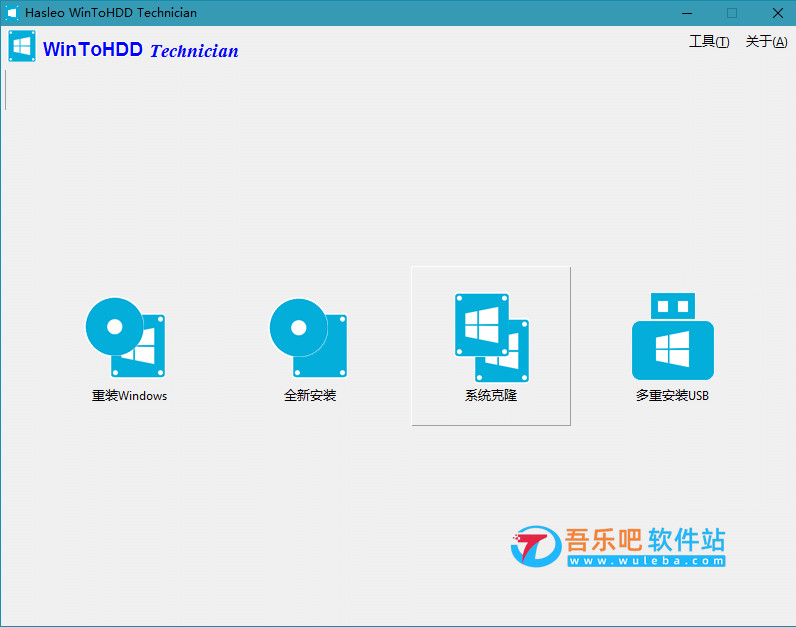Image resolution: width=796 pixels, height=627 pixels.
Task: Click the WinToHDD Technician heading text
Action: coord(141,50)
